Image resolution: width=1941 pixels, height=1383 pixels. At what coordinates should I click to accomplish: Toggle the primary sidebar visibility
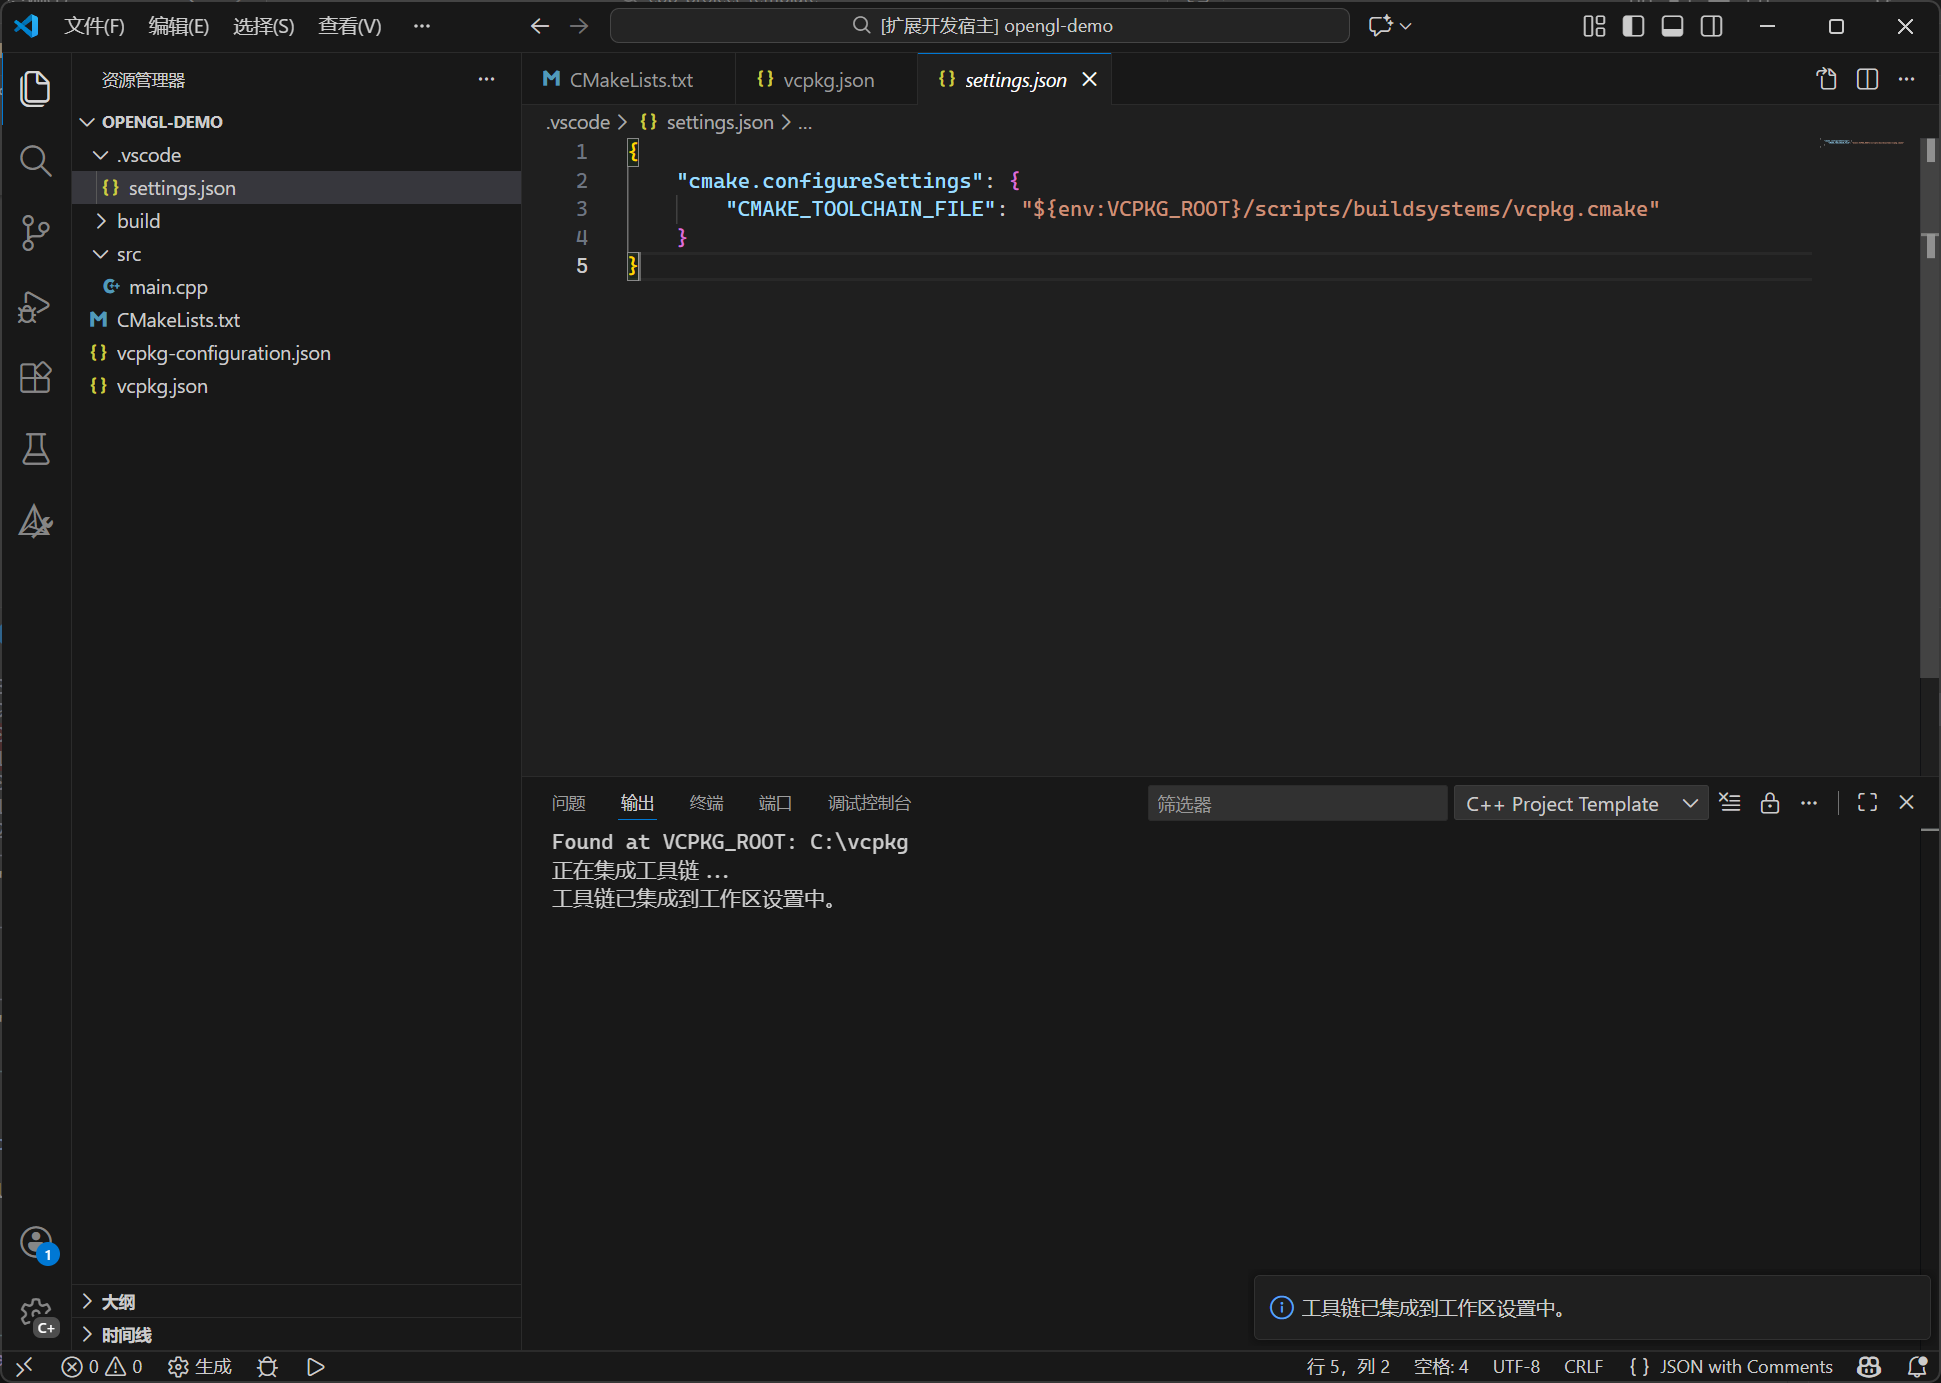(x=1632, y=26)
